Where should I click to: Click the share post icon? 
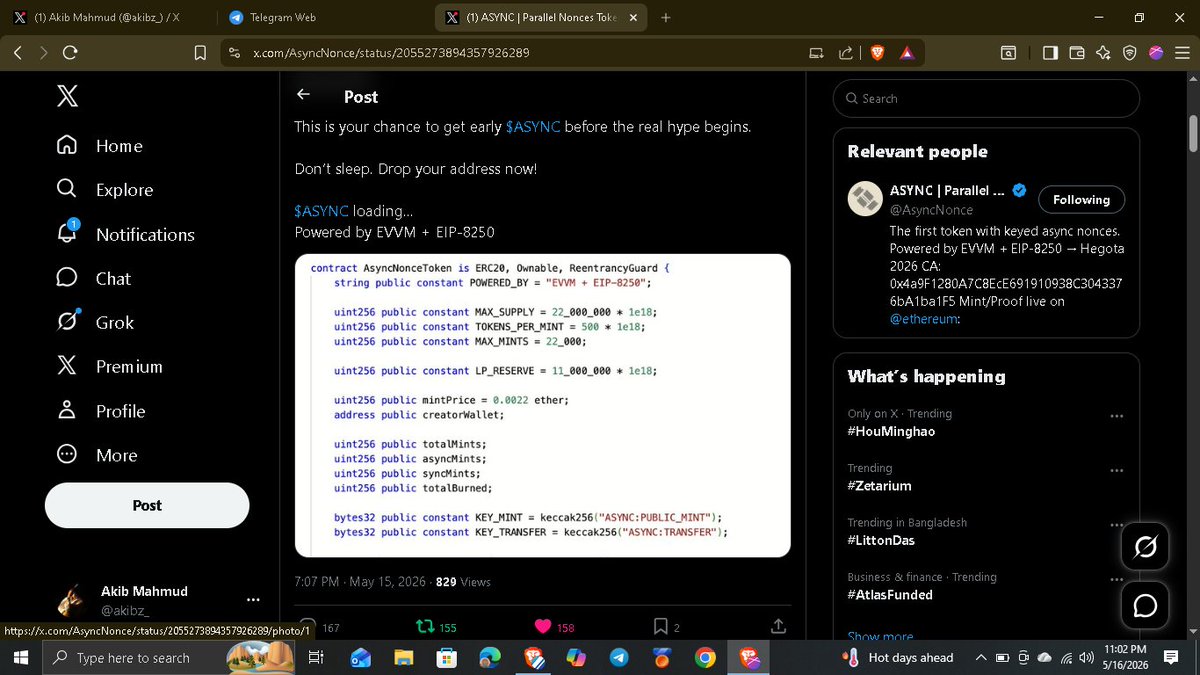778,626
